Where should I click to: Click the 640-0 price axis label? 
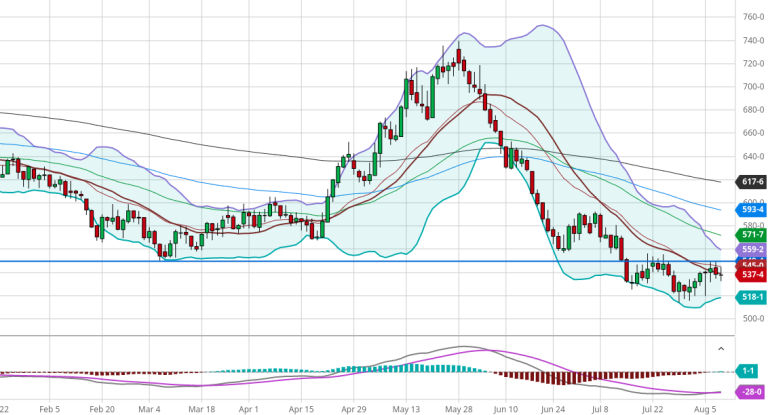[753, 157]
